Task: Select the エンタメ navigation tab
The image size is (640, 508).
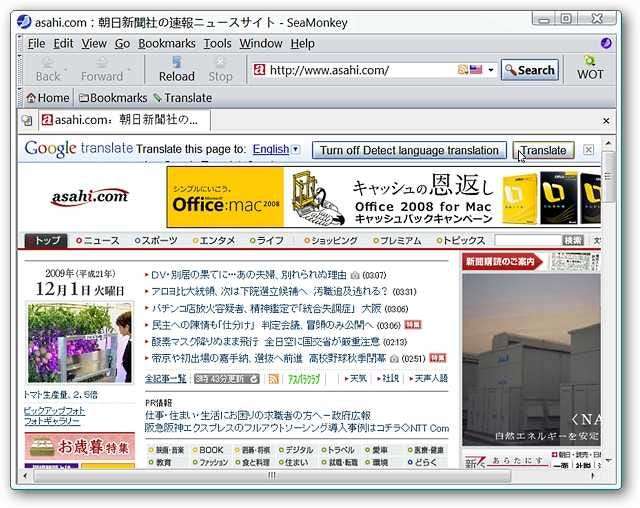Action: point(214,241)
